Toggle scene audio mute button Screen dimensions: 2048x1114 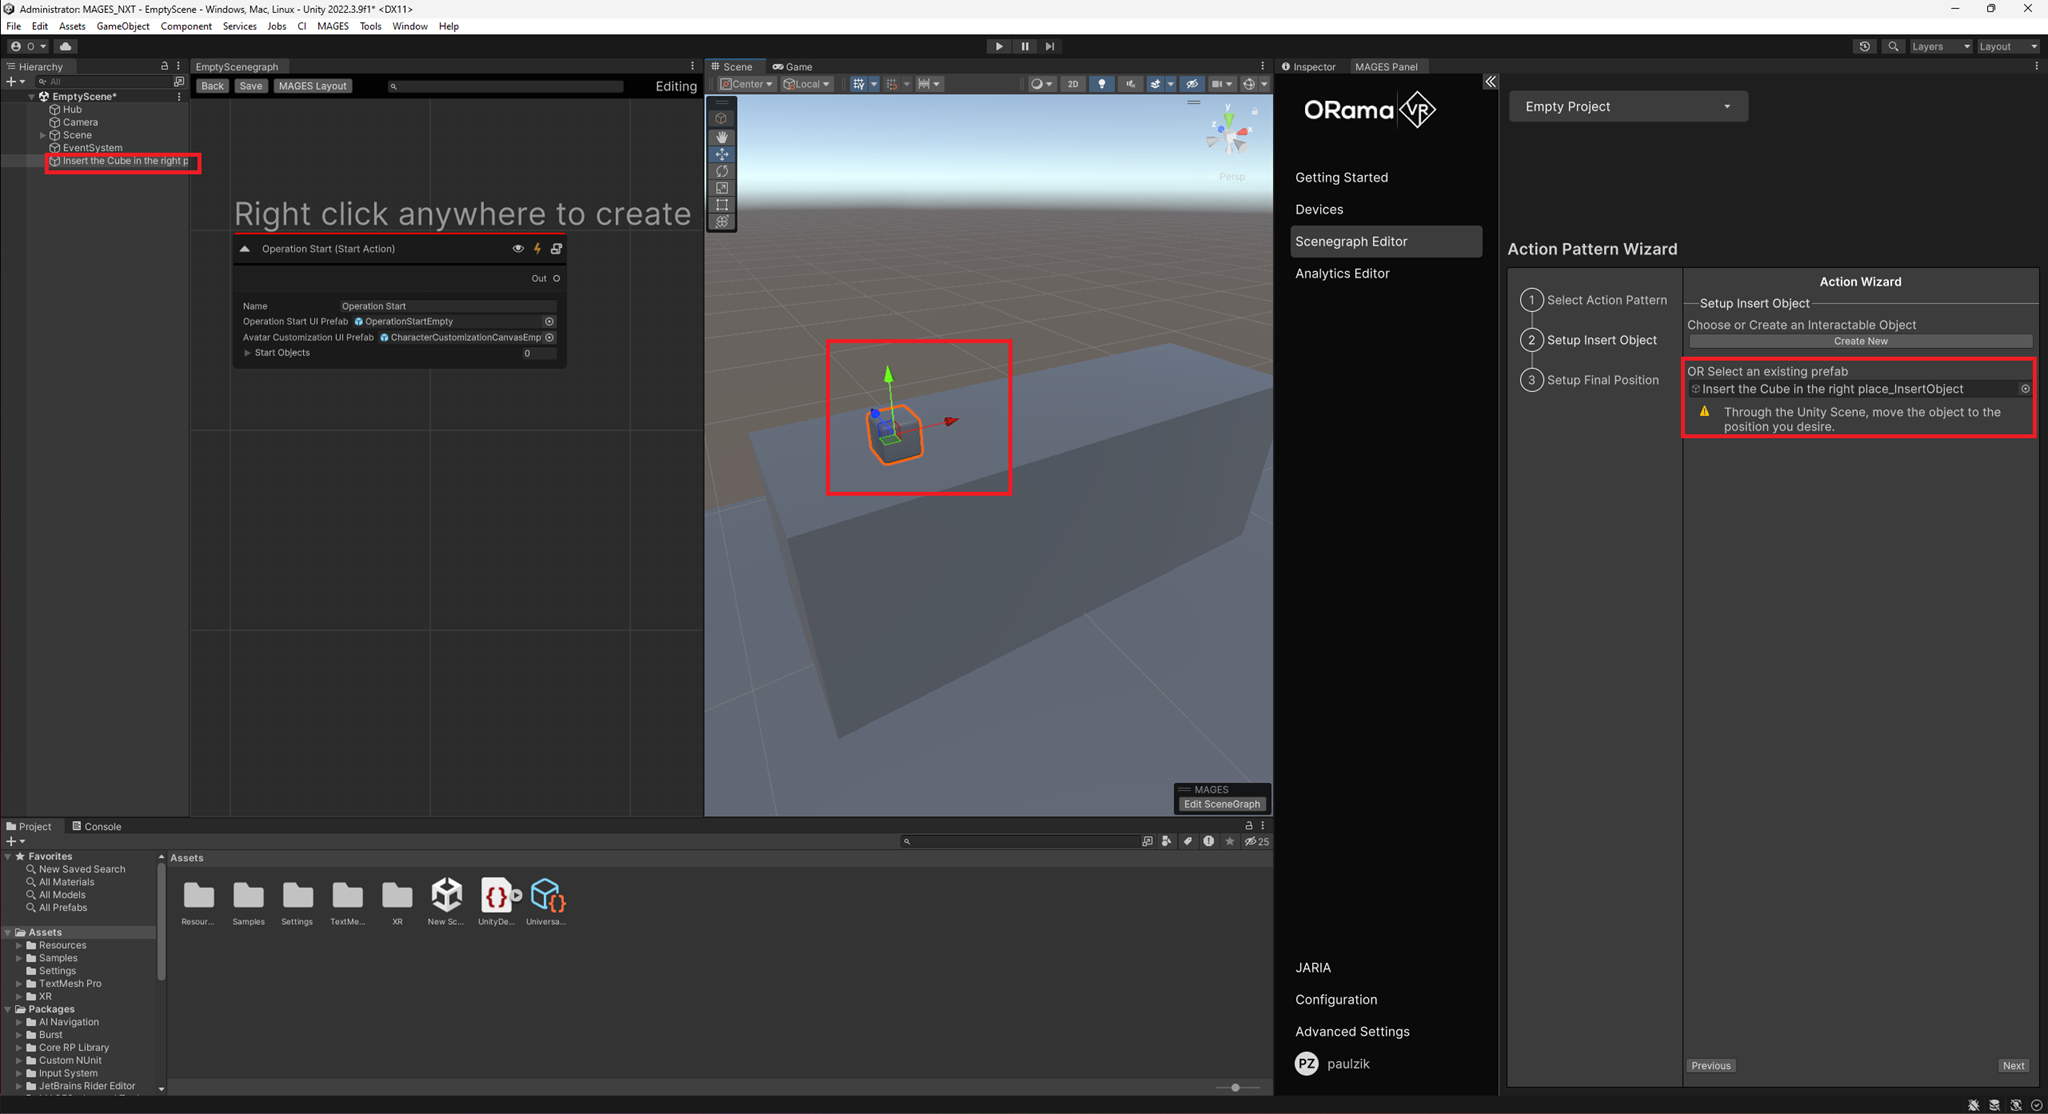(1130, 84)
